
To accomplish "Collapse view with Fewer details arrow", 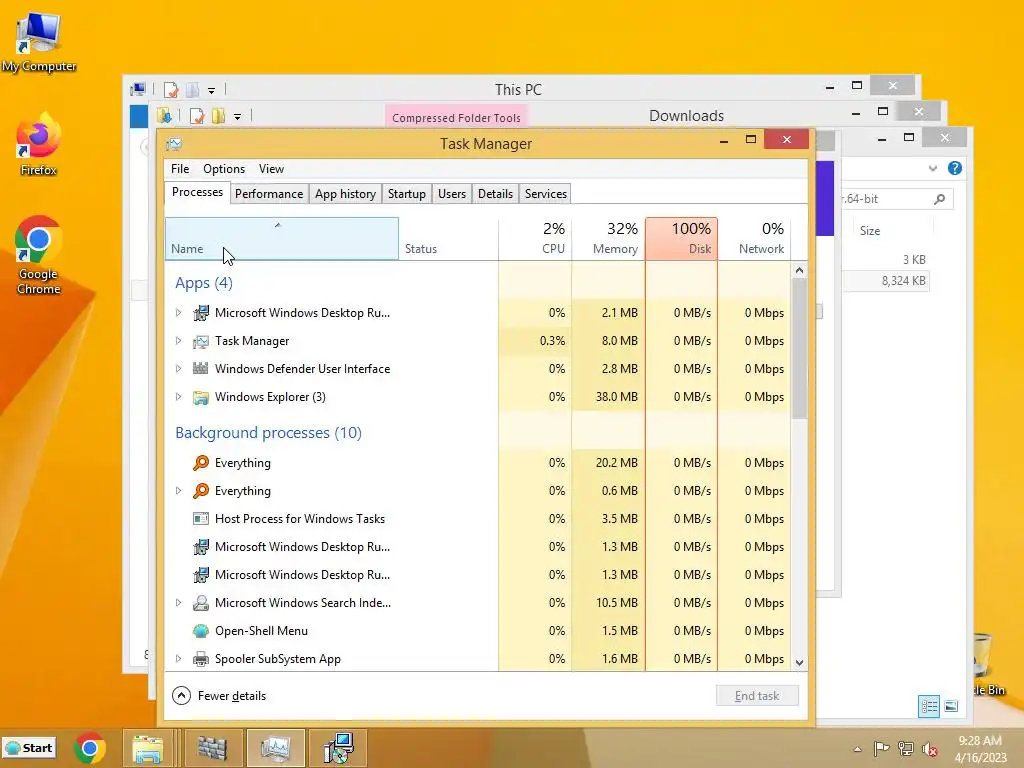I will [182, 696].
